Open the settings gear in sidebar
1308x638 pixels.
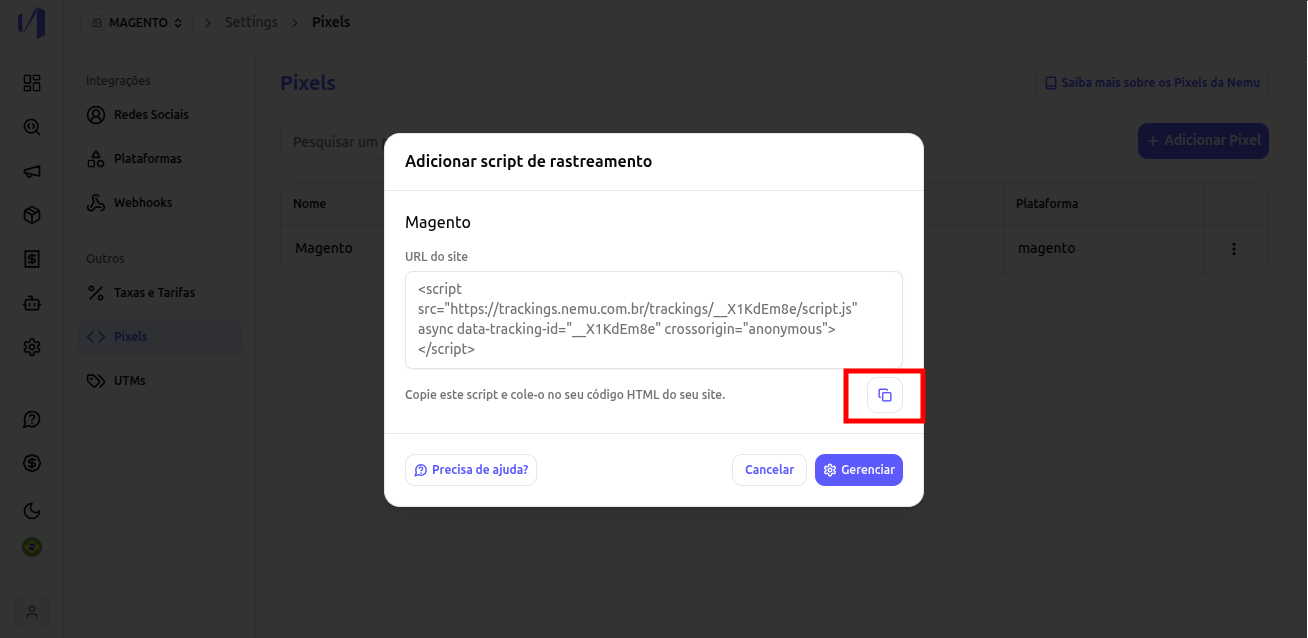32,347
